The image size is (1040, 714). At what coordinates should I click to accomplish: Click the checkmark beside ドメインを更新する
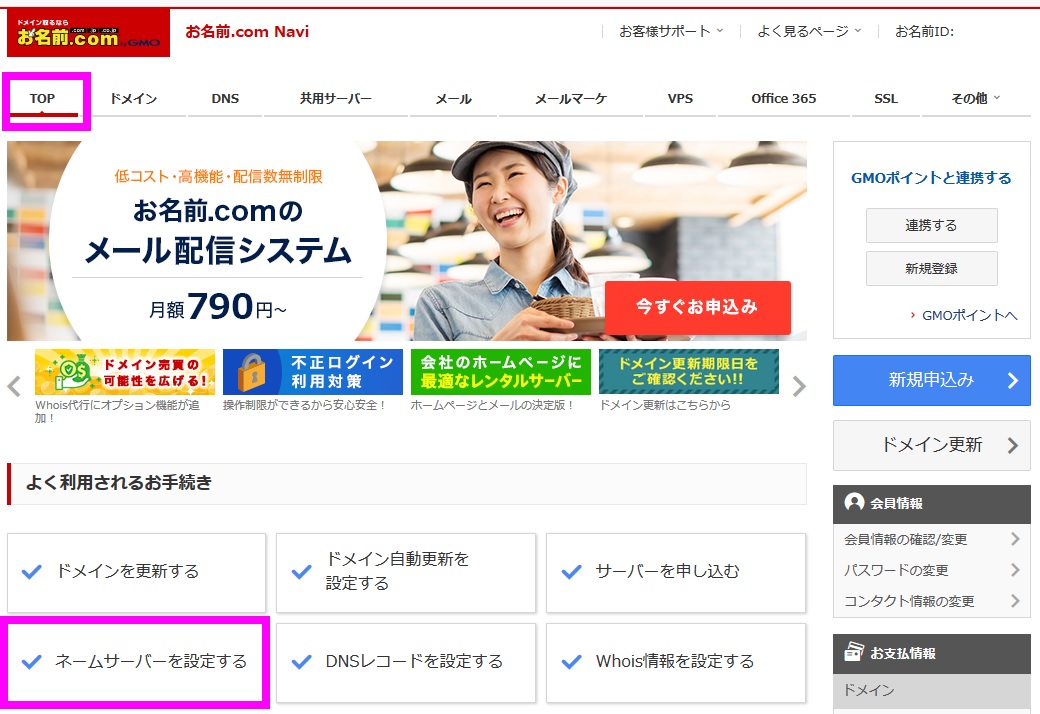coord(32,571)
